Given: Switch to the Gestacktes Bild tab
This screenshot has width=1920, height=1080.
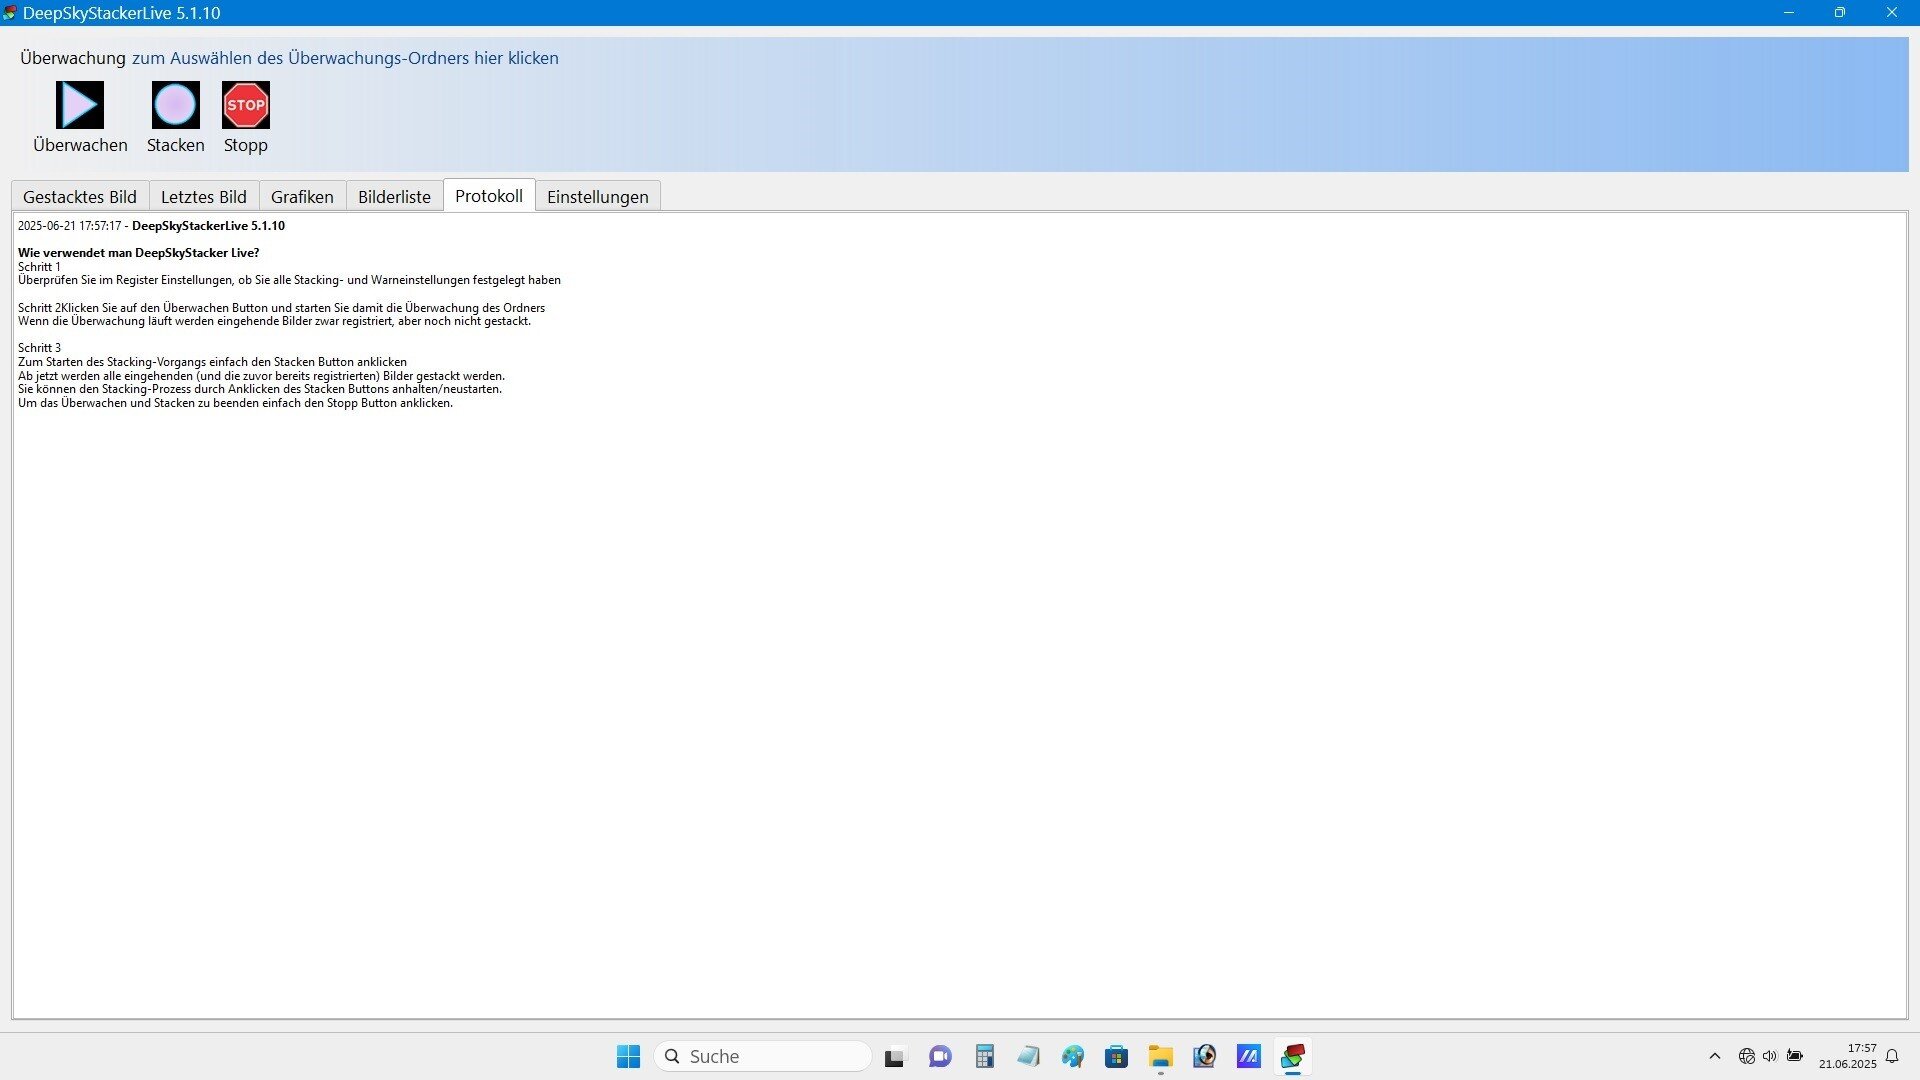Looking at the screenshot, I should (80, 197).
